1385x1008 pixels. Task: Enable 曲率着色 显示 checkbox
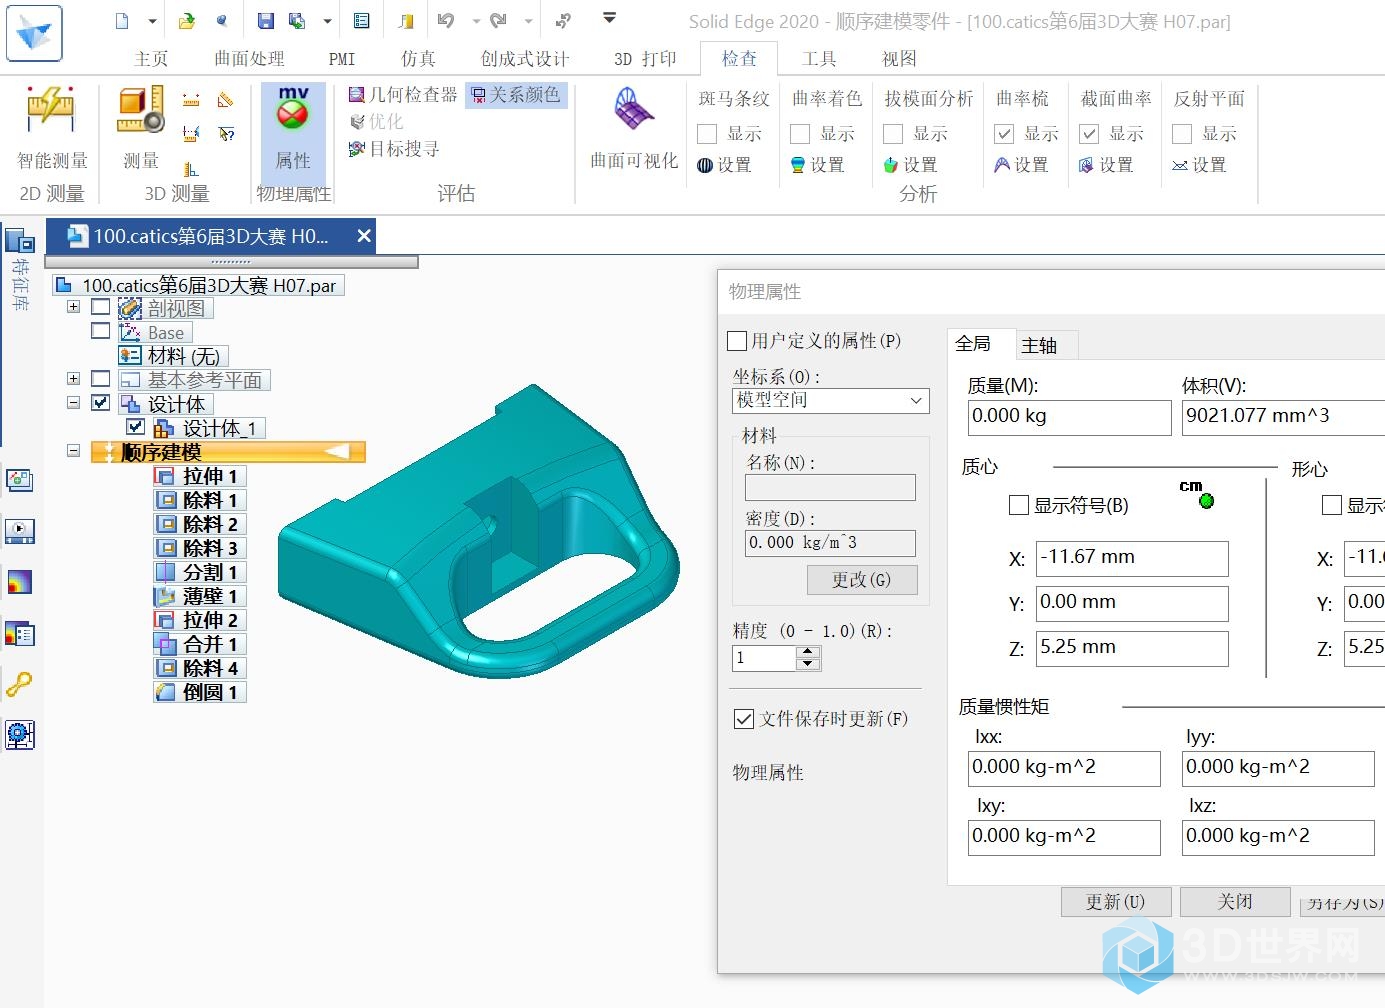[x=800, y=134]
